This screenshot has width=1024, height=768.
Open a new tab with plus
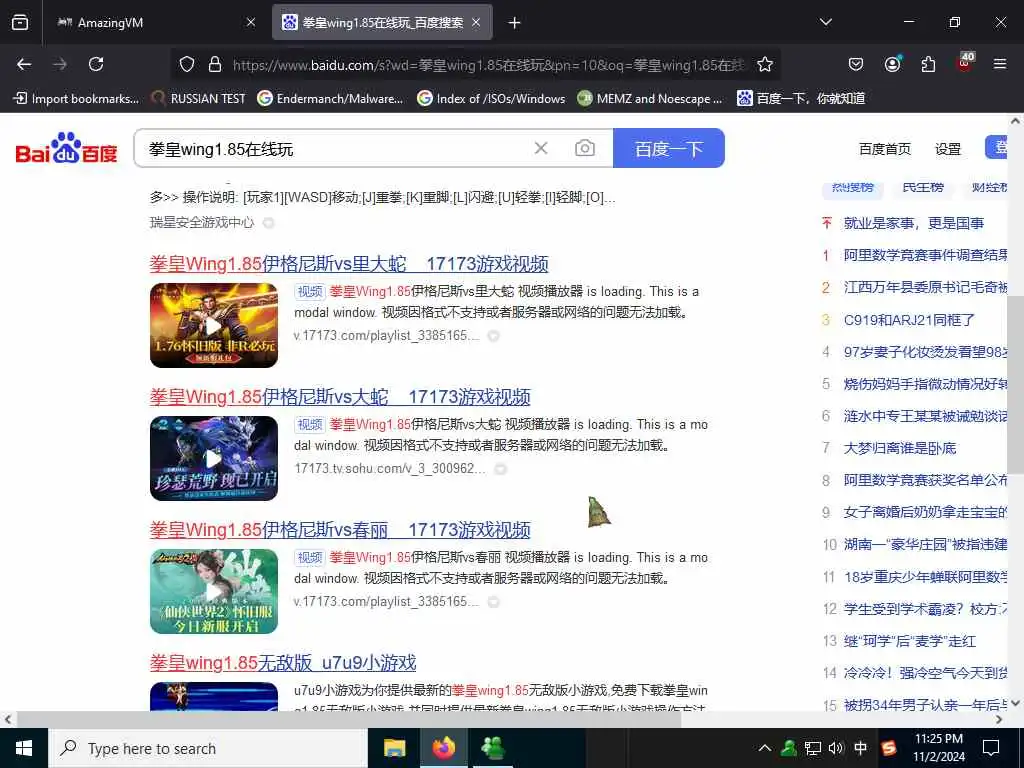[515, 23]
